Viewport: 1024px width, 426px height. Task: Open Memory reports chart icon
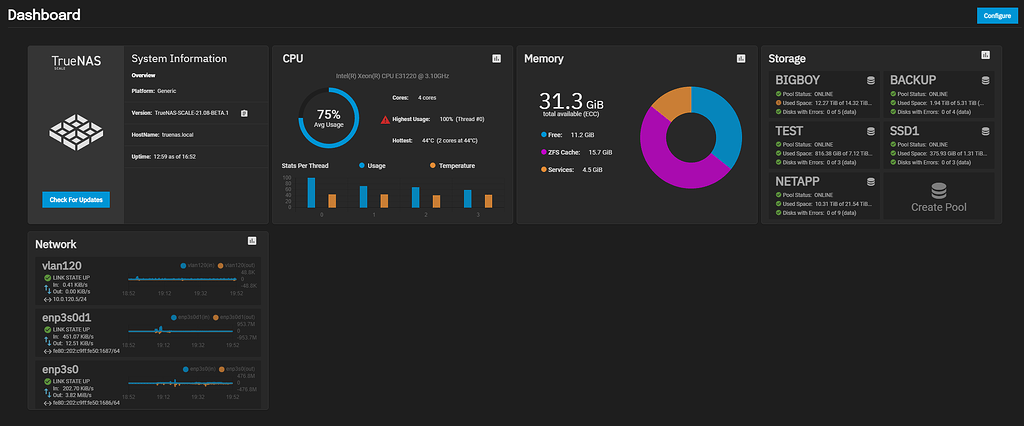pyautogui.click(x=741, y=59)
